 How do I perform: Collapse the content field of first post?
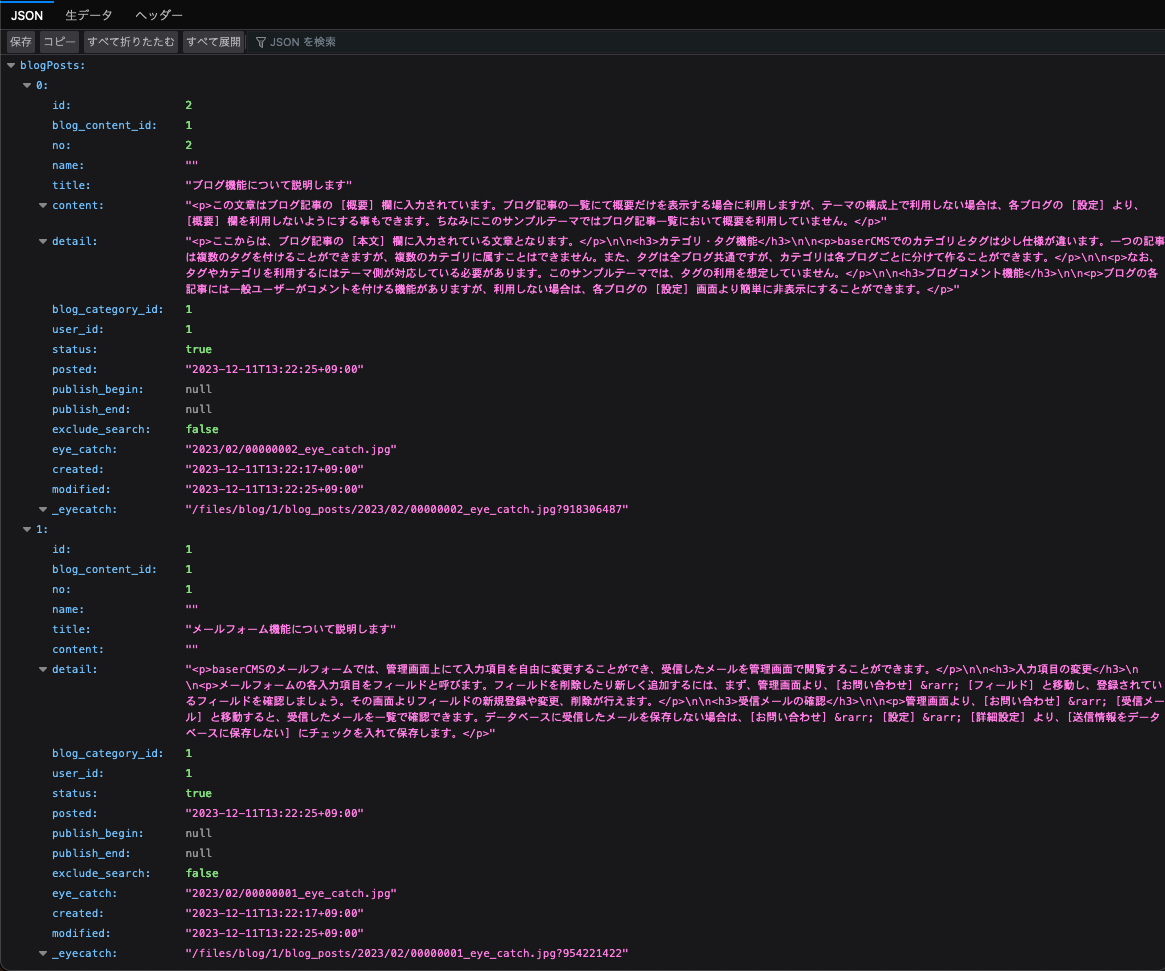click(x=43, y=205)
